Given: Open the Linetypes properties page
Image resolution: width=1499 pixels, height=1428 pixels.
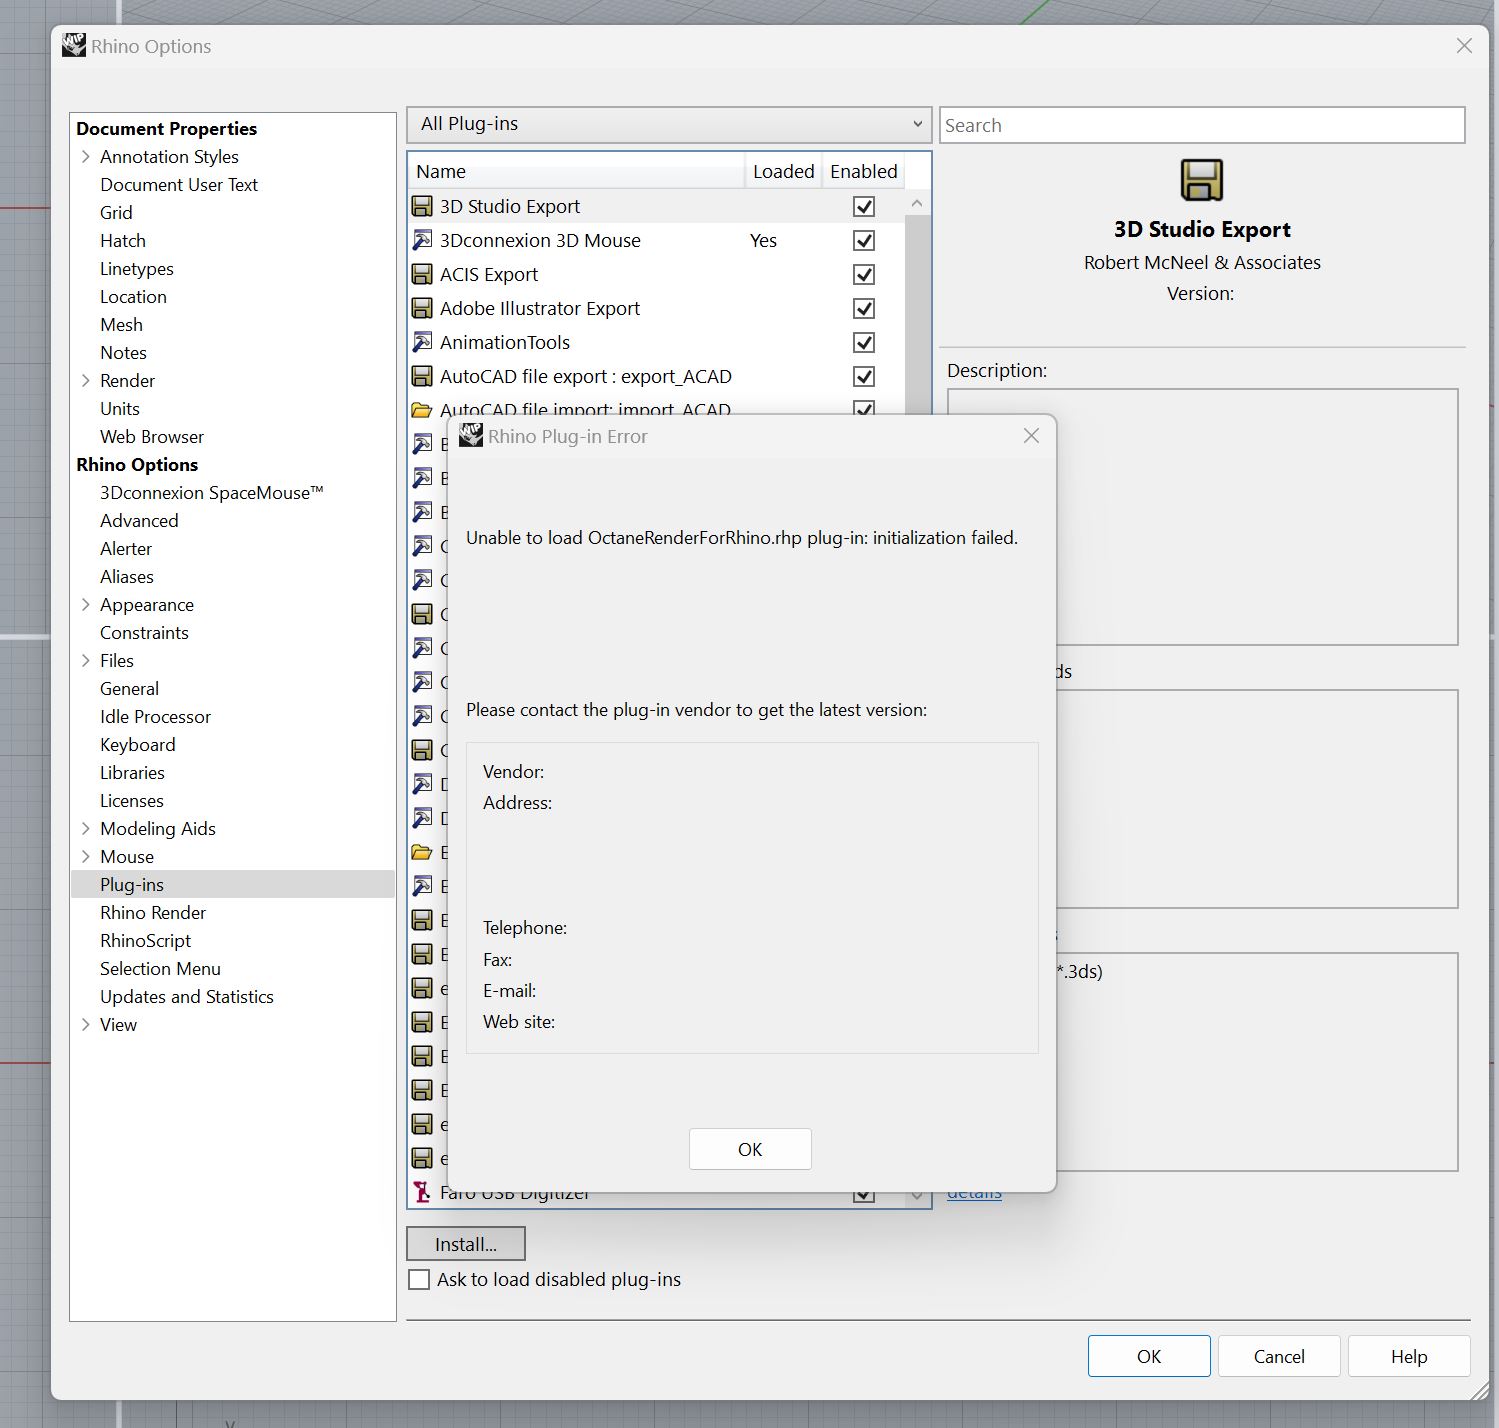Looking at the screenshot, I should 137,269.
